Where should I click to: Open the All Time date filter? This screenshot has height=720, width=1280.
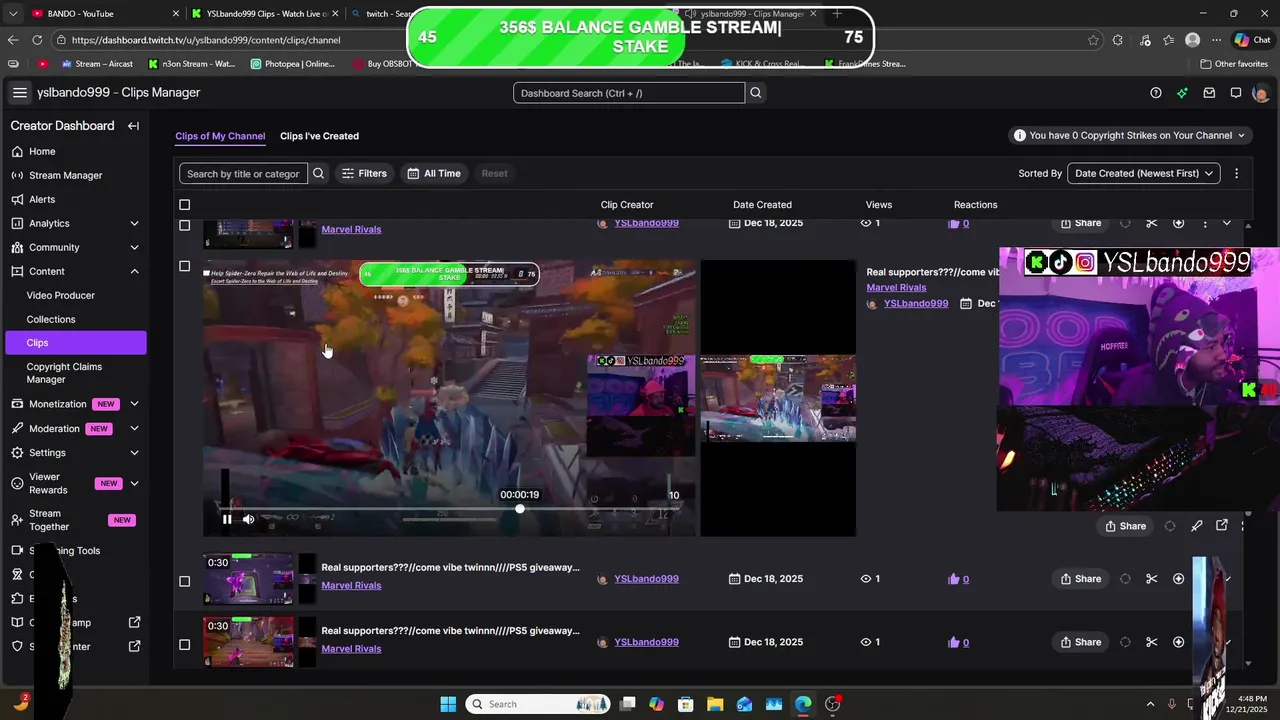434,173
